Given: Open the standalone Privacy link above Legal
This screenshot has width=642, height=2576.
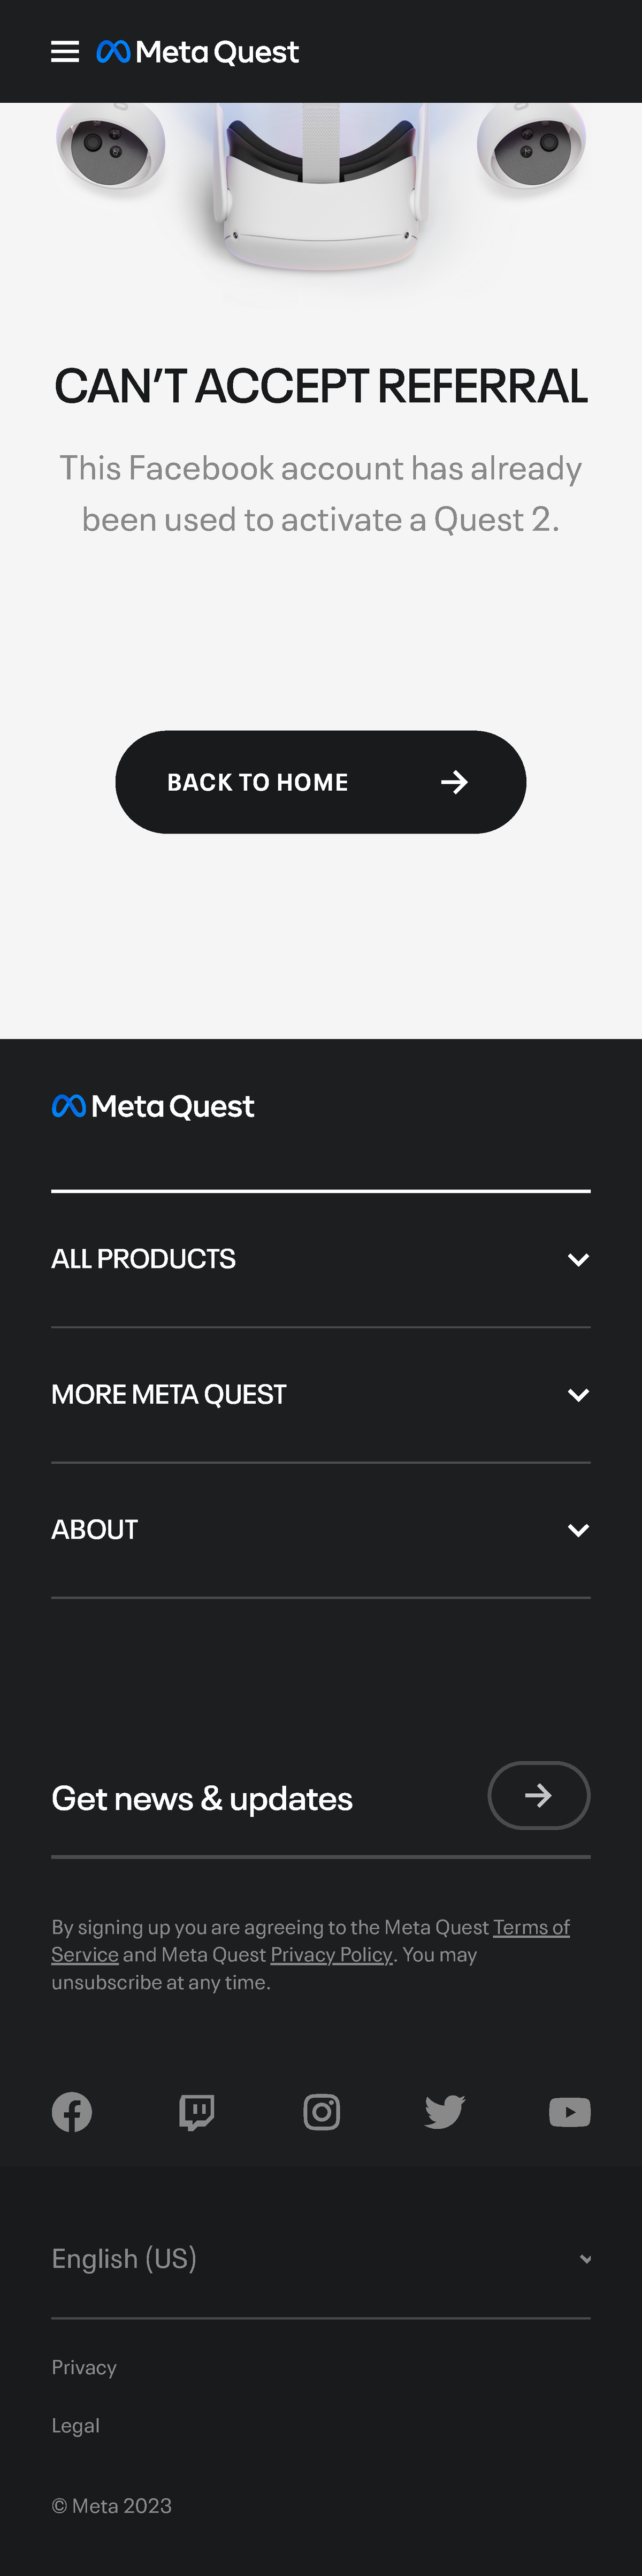Looking at the screenshot, I should (x=84, y=2367).
